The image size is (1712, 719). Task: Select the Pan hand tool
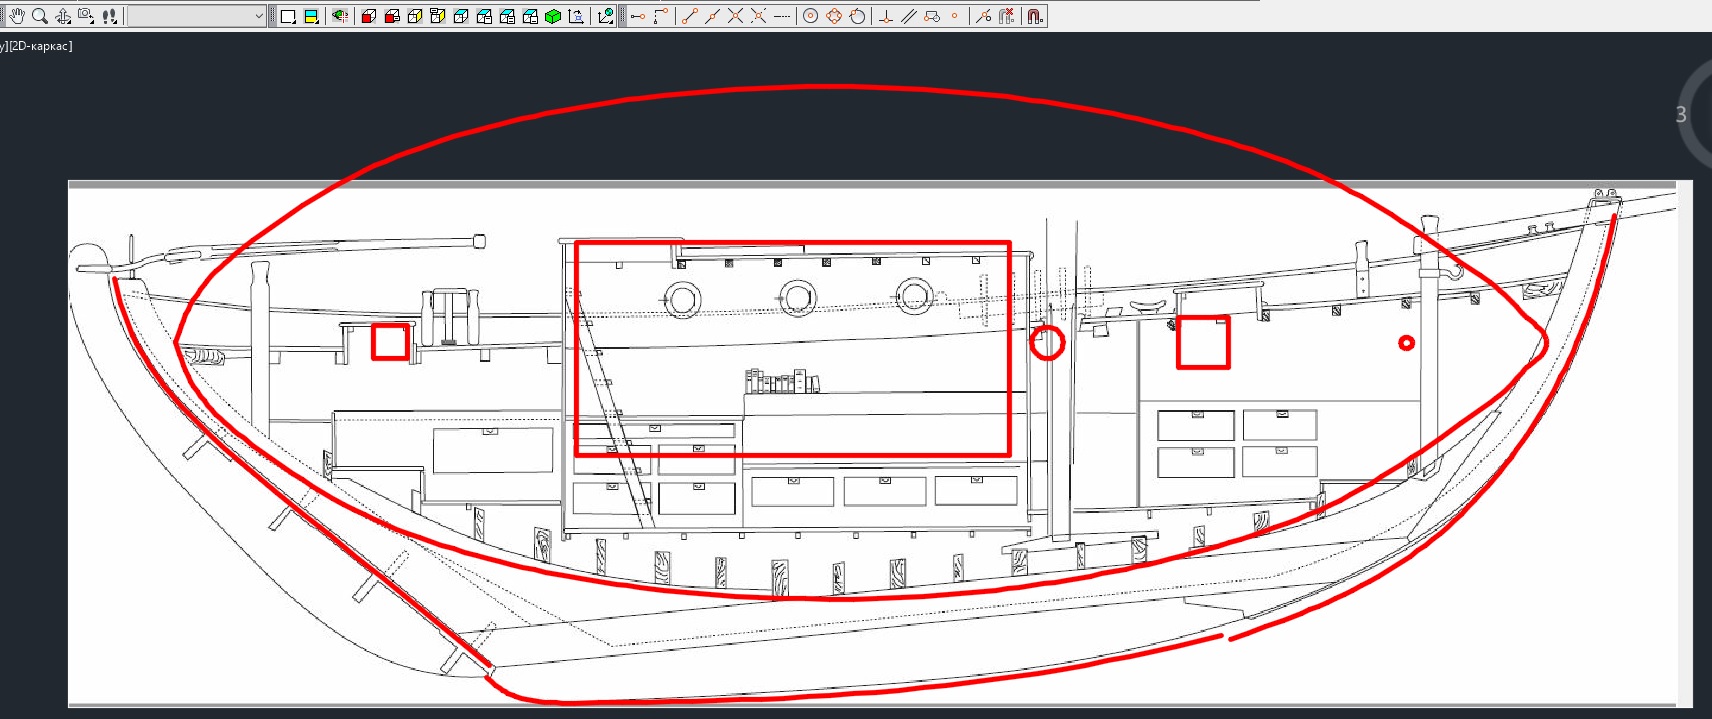pos(16,16)
